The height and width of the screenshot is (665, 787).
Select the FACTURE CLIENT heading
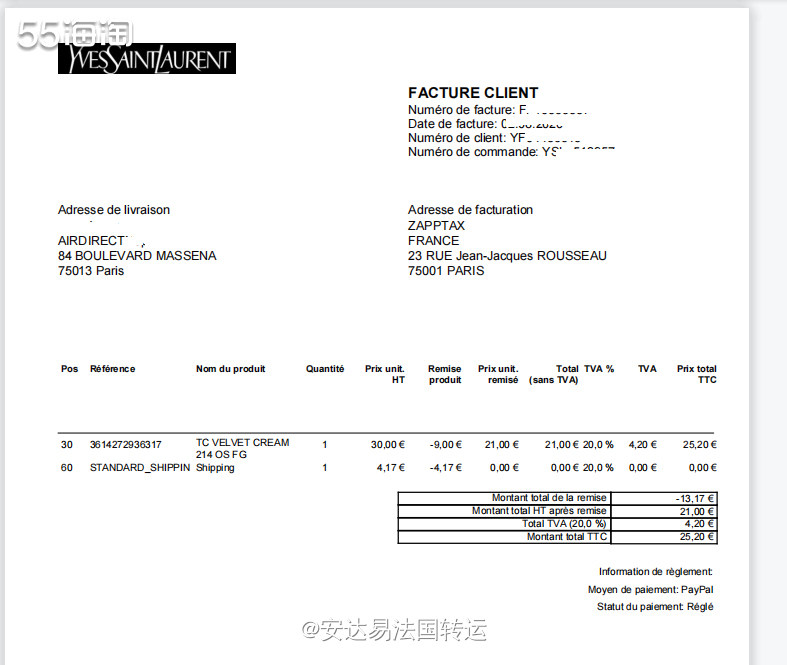coord(473,93)
